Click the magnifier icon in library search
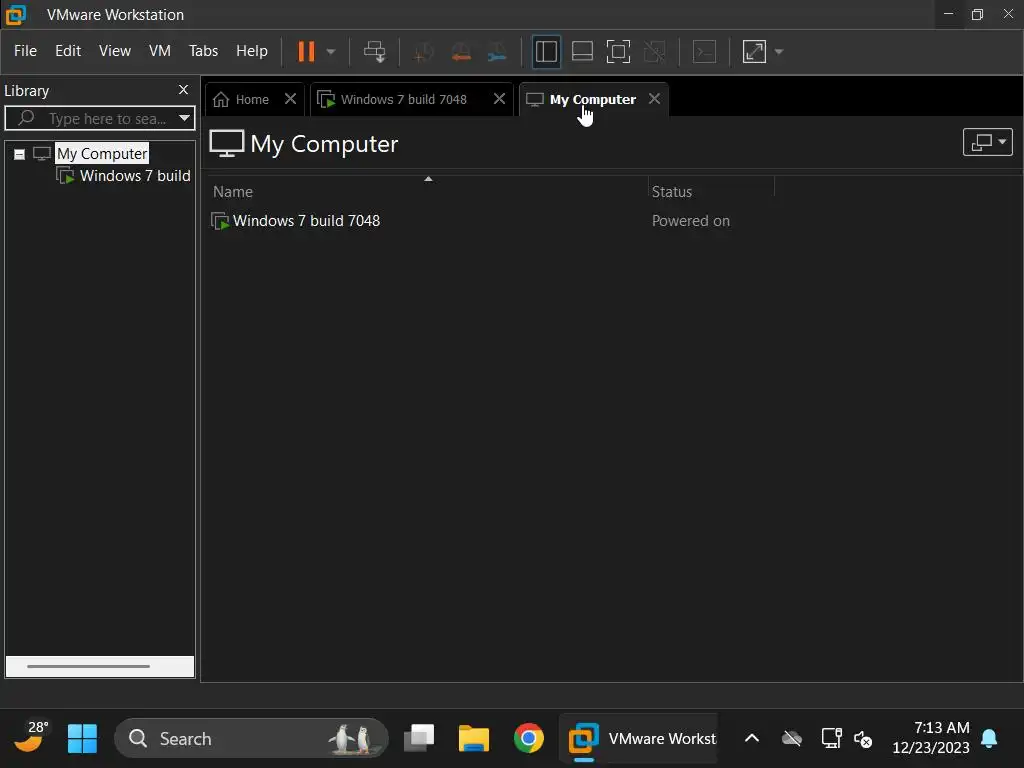This screenshot has width=1024, height=768. pos(26,118)
